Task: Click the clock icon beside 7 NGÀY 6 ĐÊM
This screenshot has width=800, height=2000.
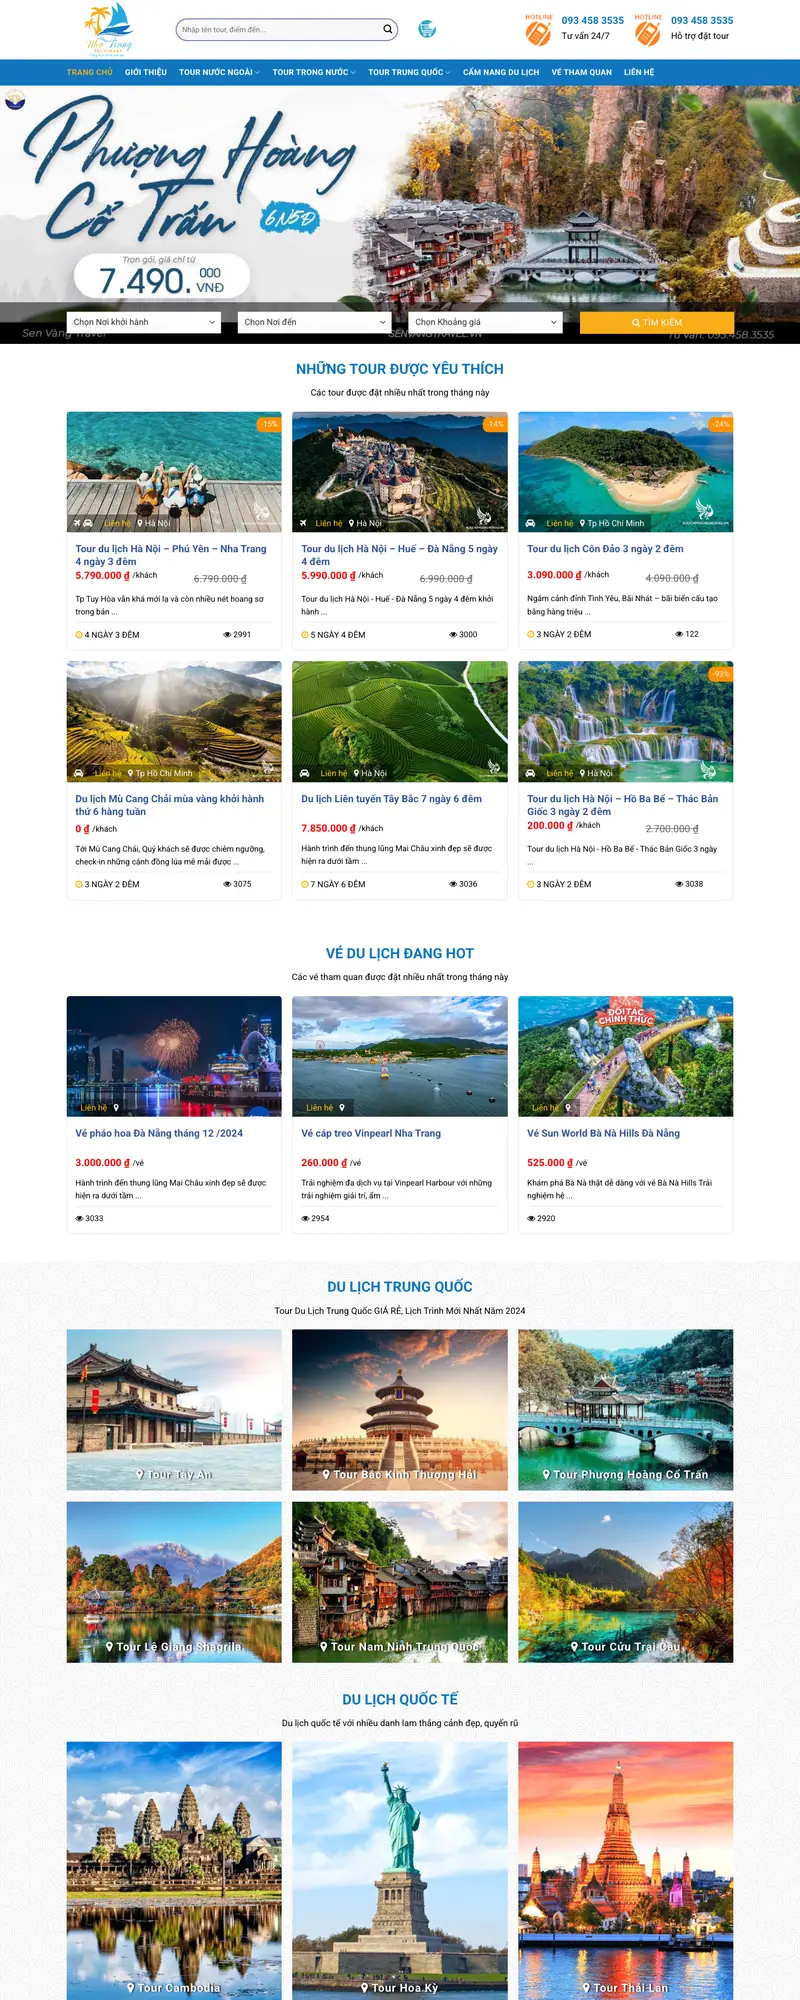Action: (305, 884)
